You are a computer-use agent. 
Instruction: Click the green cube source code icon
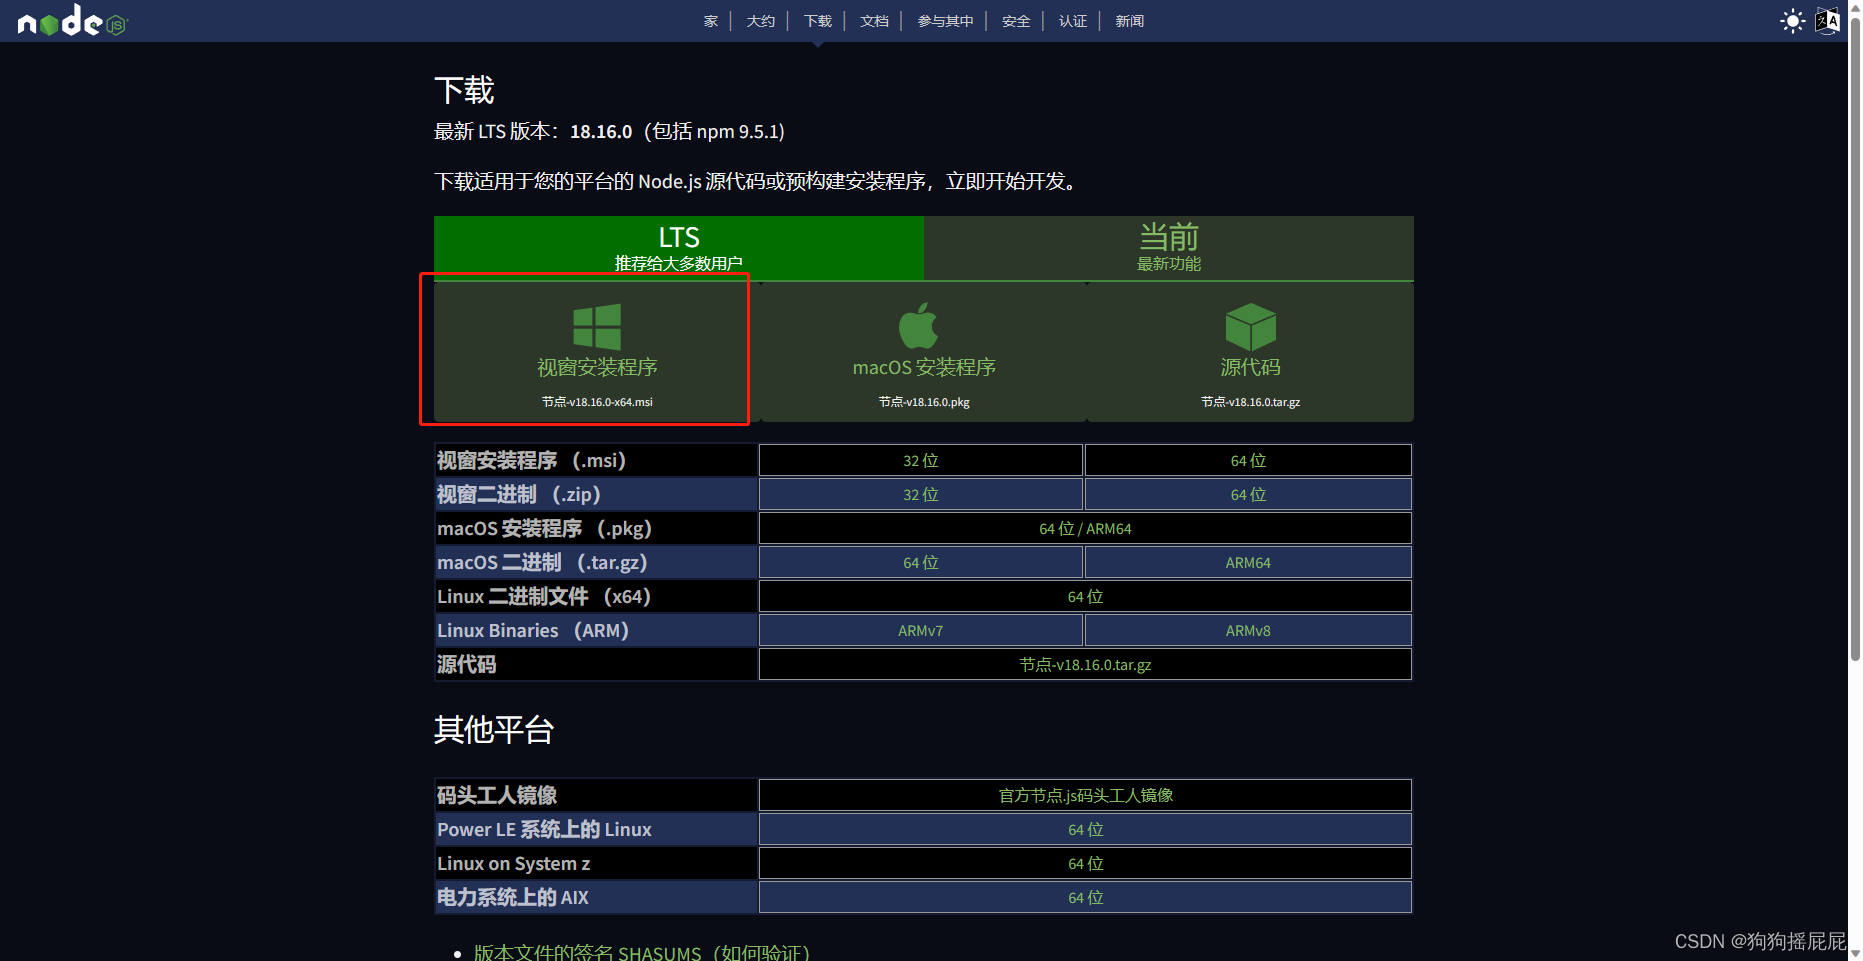coord(1250,327)
